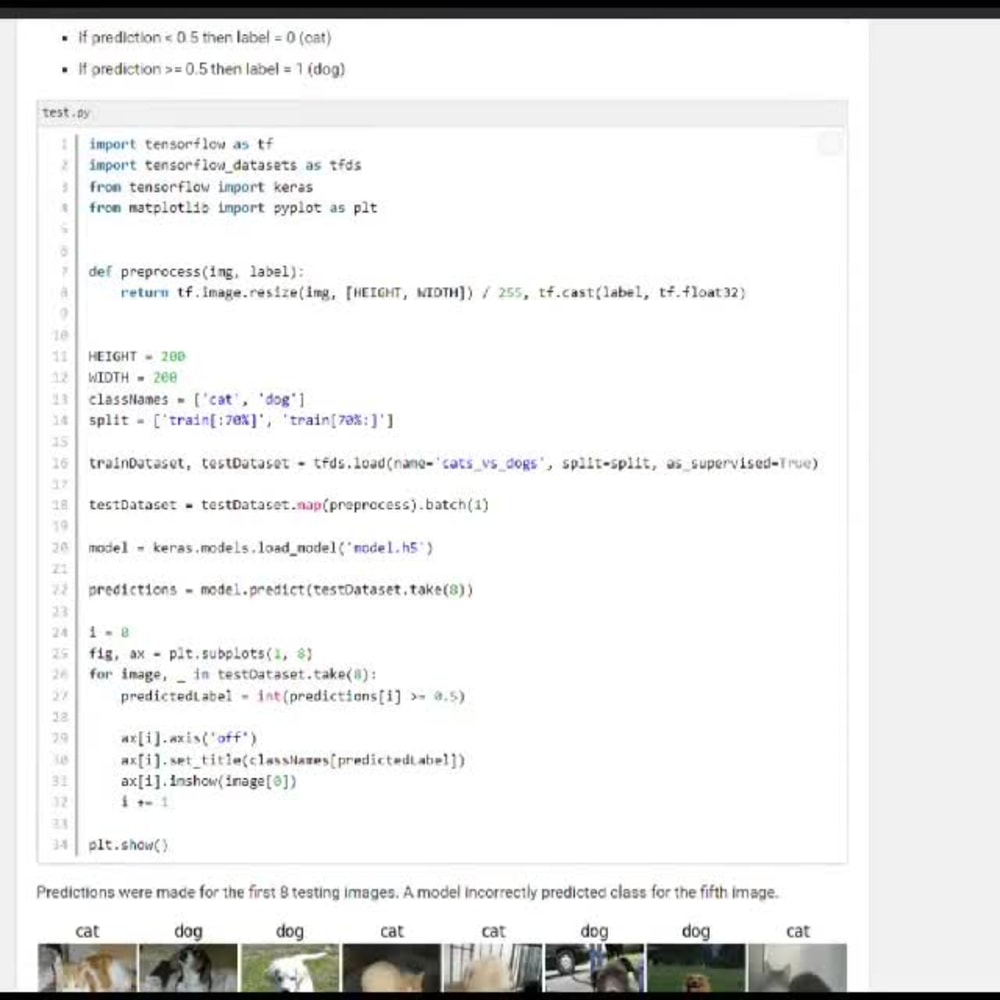Click code line 'ax[i].imshow(image[0])'
The image size is (1000, 1000).
209,781
